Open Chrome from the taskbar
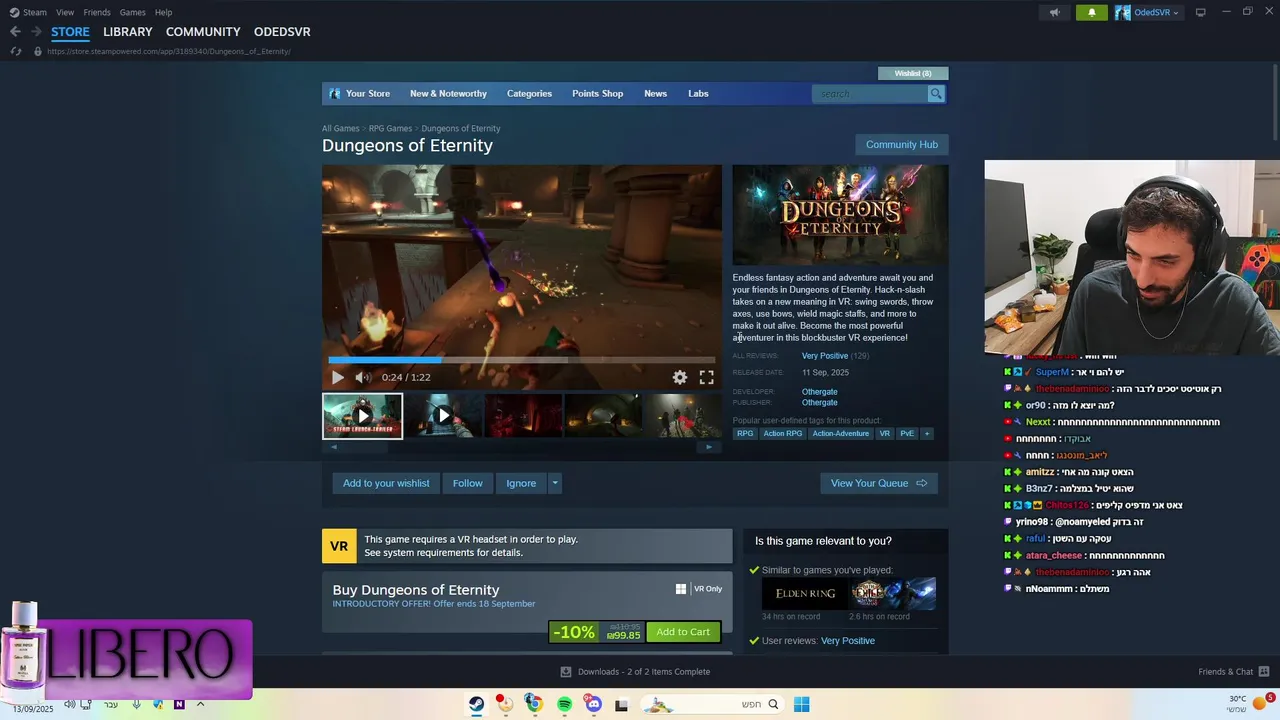Image resolution: width=1280 pixels, height=720 pixels. [x=534, y=704]
